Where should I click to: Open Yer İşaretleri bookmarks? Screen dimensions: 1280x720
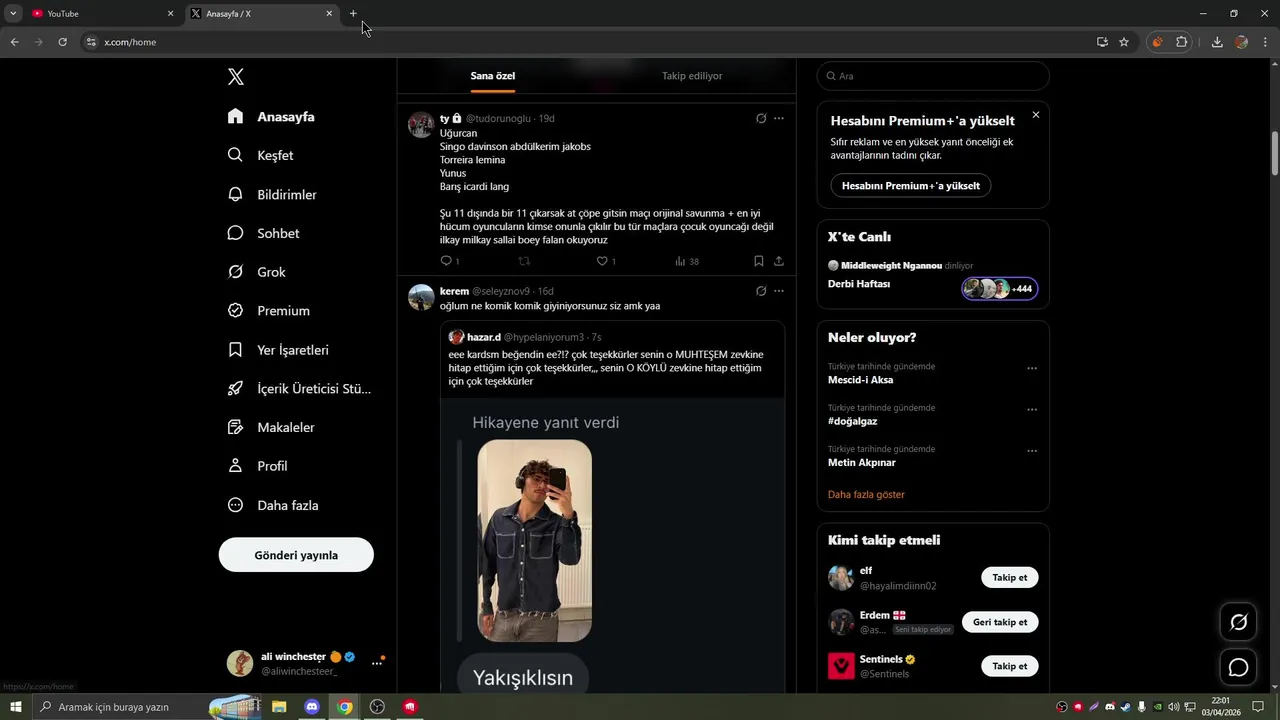click(278, 350)
